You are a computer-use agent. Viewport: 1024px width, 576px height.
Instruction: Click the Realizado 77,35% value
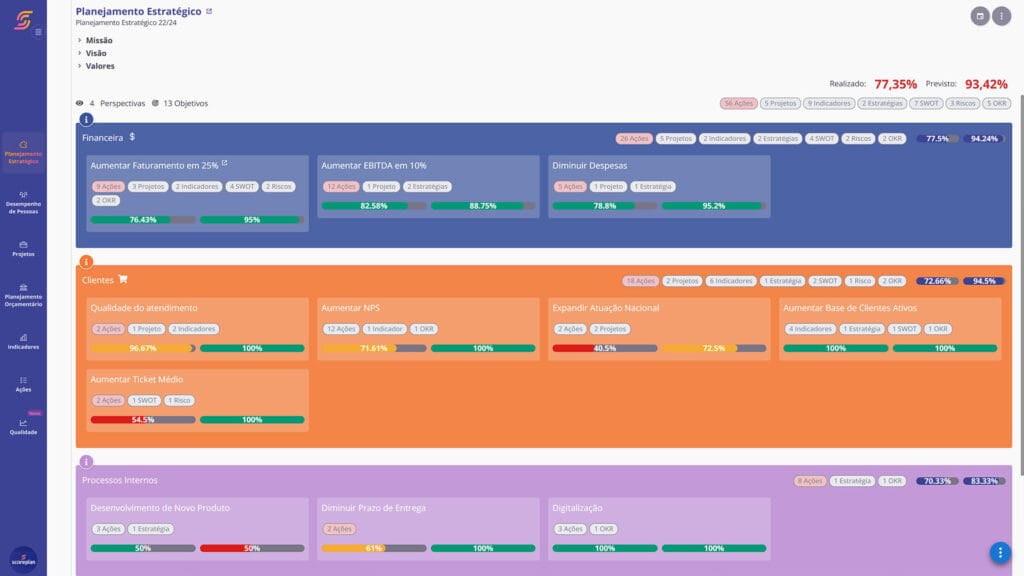[895, 84]
